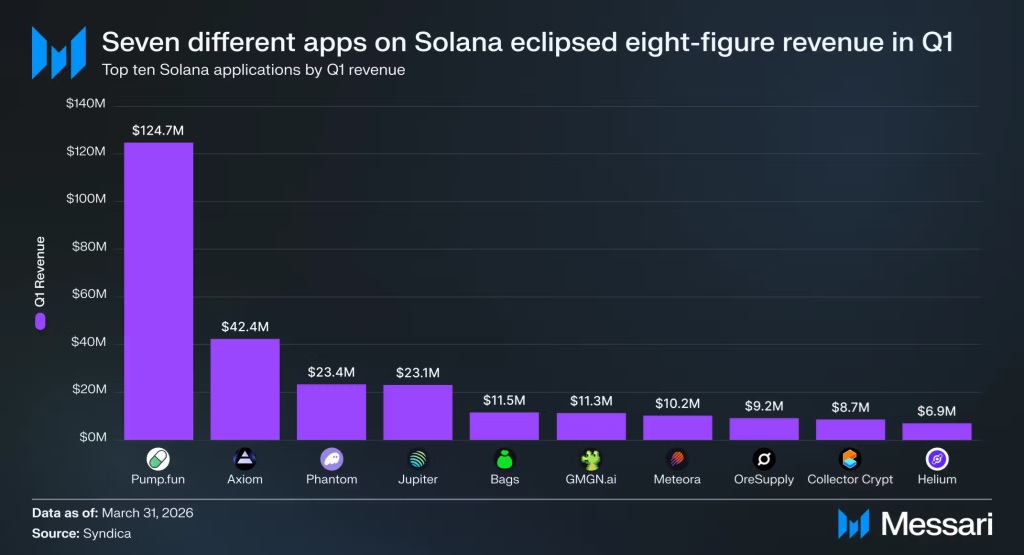The image size is (1024, 555).
Task: Select the chart title about Solana apps
Action: [x=527, y=42]
